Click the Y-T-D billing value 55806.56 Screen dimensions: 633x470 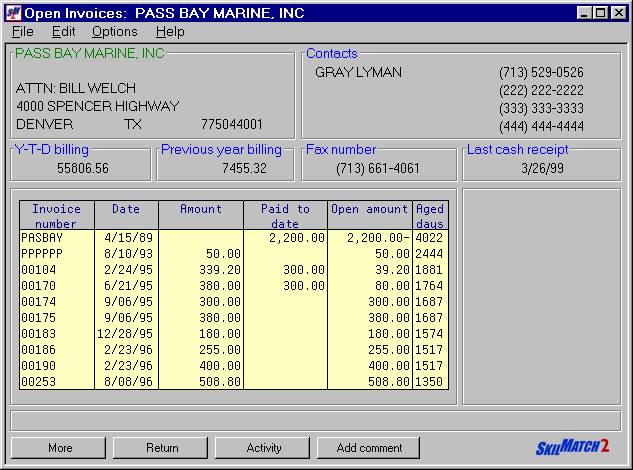point(83,168)
